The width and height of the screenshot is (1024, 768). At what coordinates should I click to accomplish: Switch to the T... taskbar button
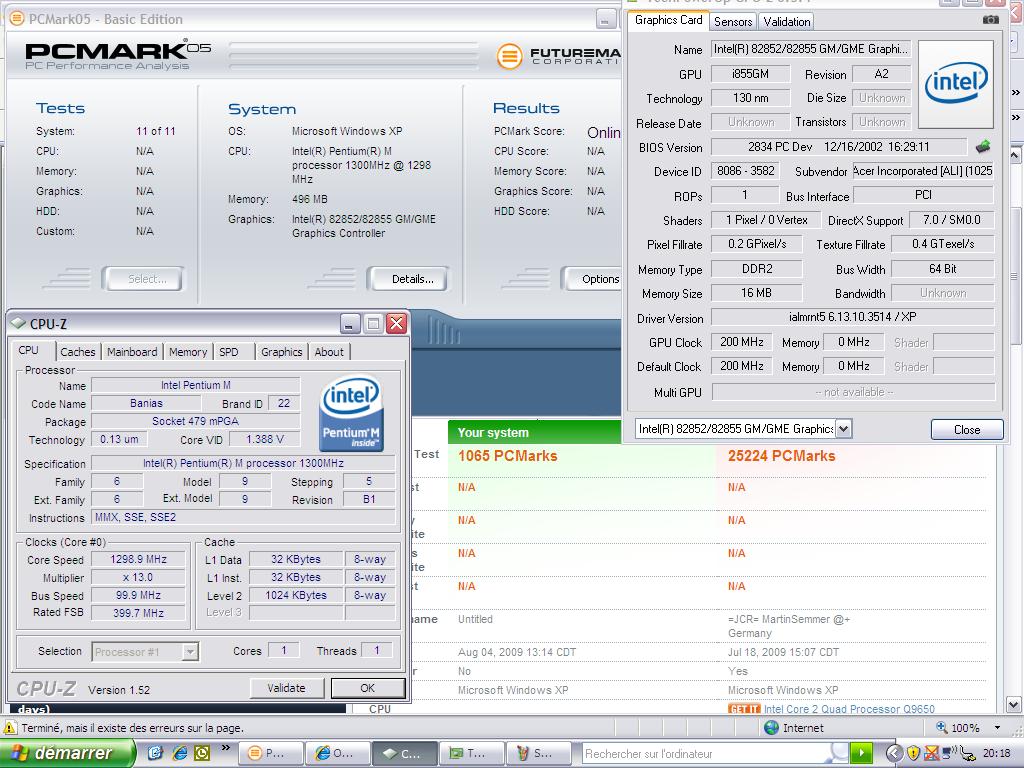coord(471,753)
